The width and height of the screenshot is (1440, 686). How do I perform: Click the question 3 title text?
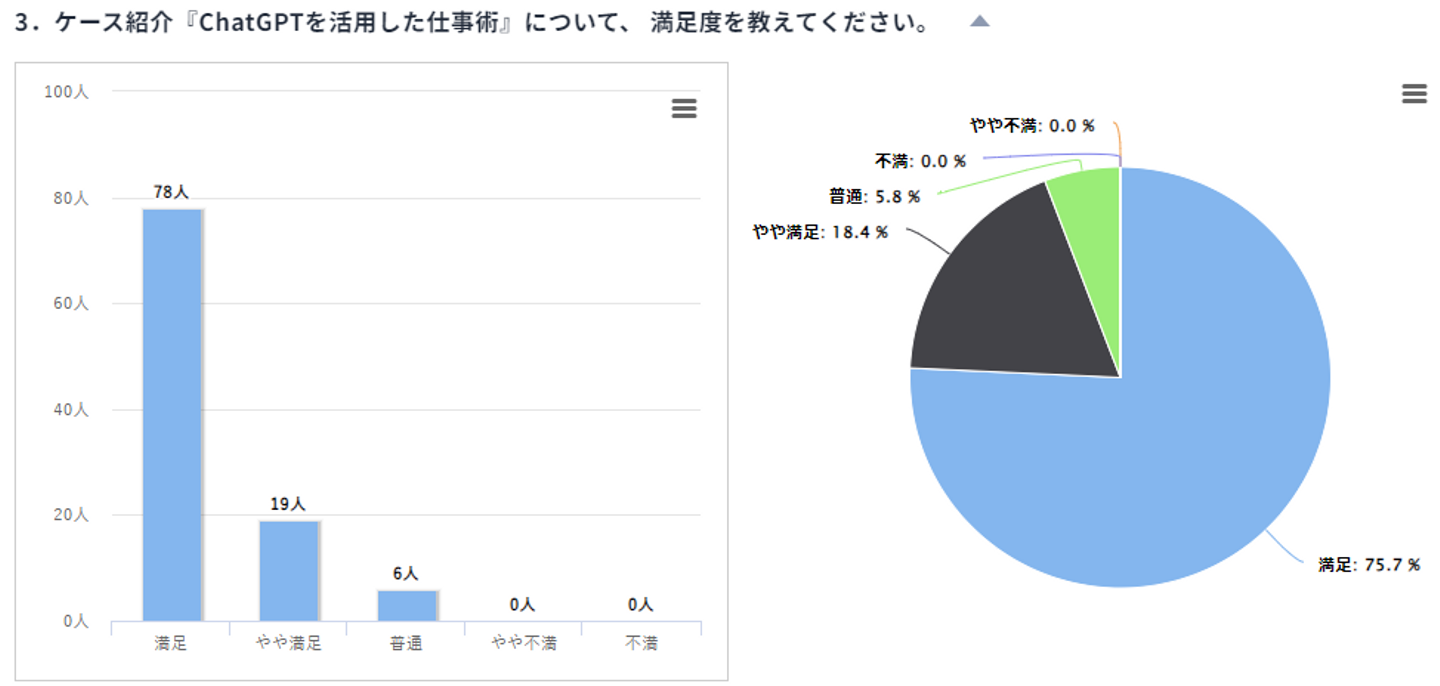[x=472, y=23]
